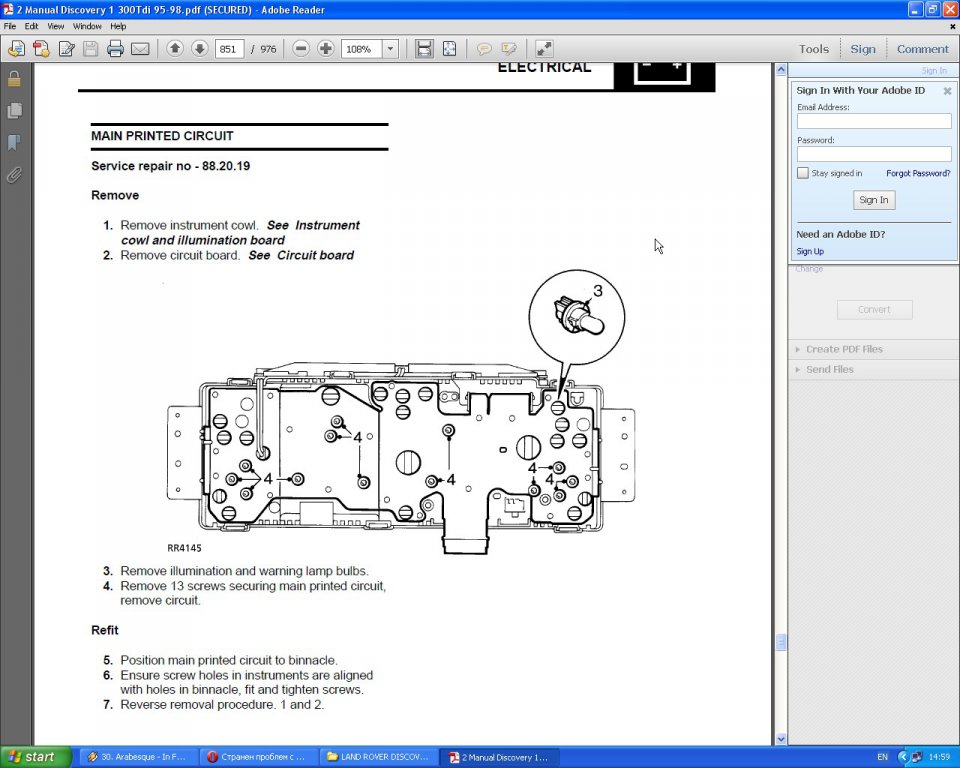The width and height of the screenshot is (960, 768).
Task: Toggle Stay signed in checkbox
Action: (803, 173)
